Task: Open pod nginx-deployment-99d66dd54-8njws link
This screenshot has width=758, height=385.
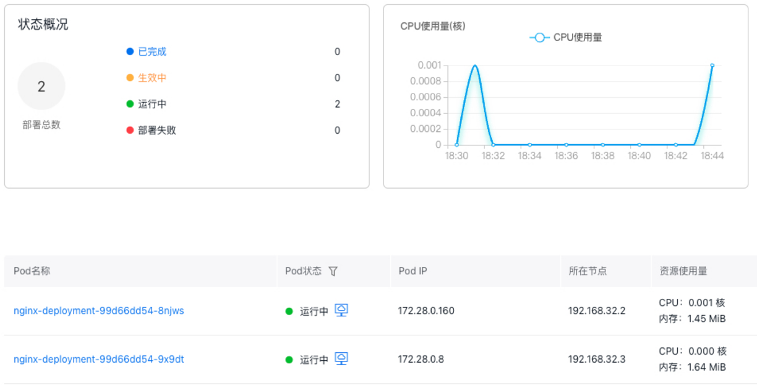Action: [x=99, y=311]
